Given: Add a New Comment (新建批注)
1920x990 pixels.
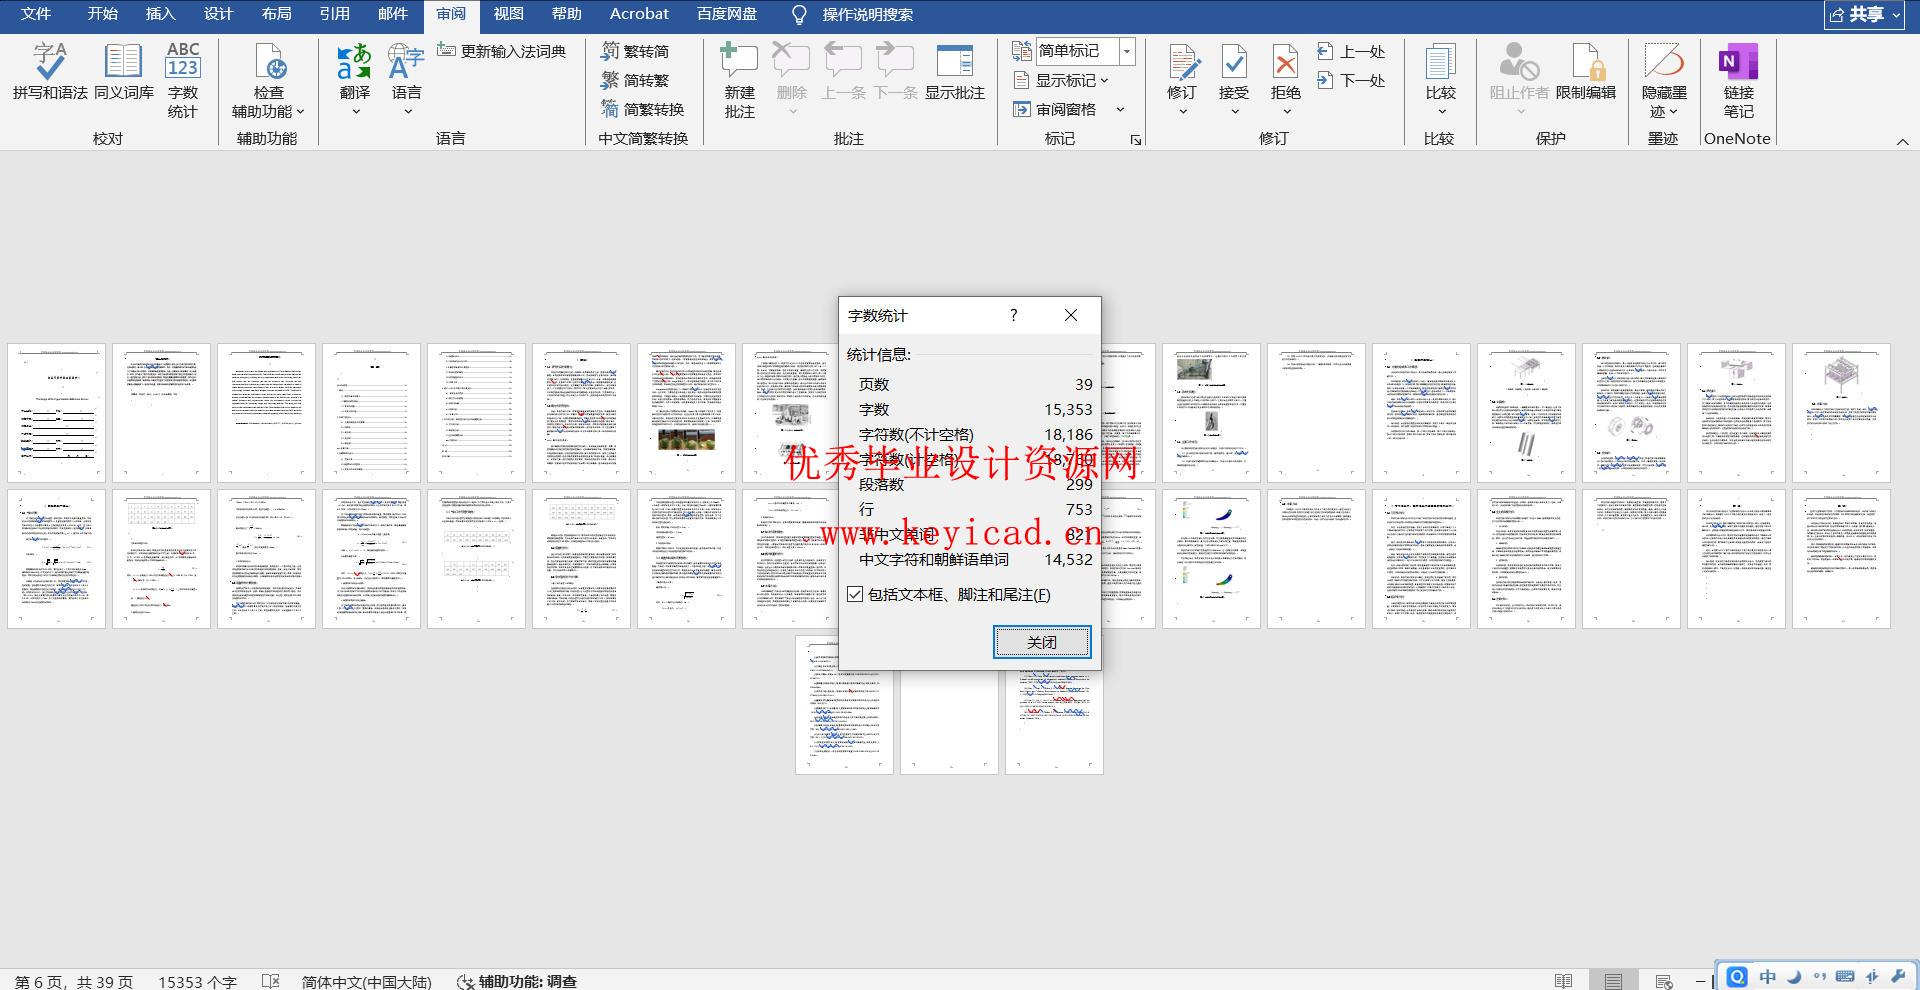Looking at the screenshot, I should pos(739,80).
